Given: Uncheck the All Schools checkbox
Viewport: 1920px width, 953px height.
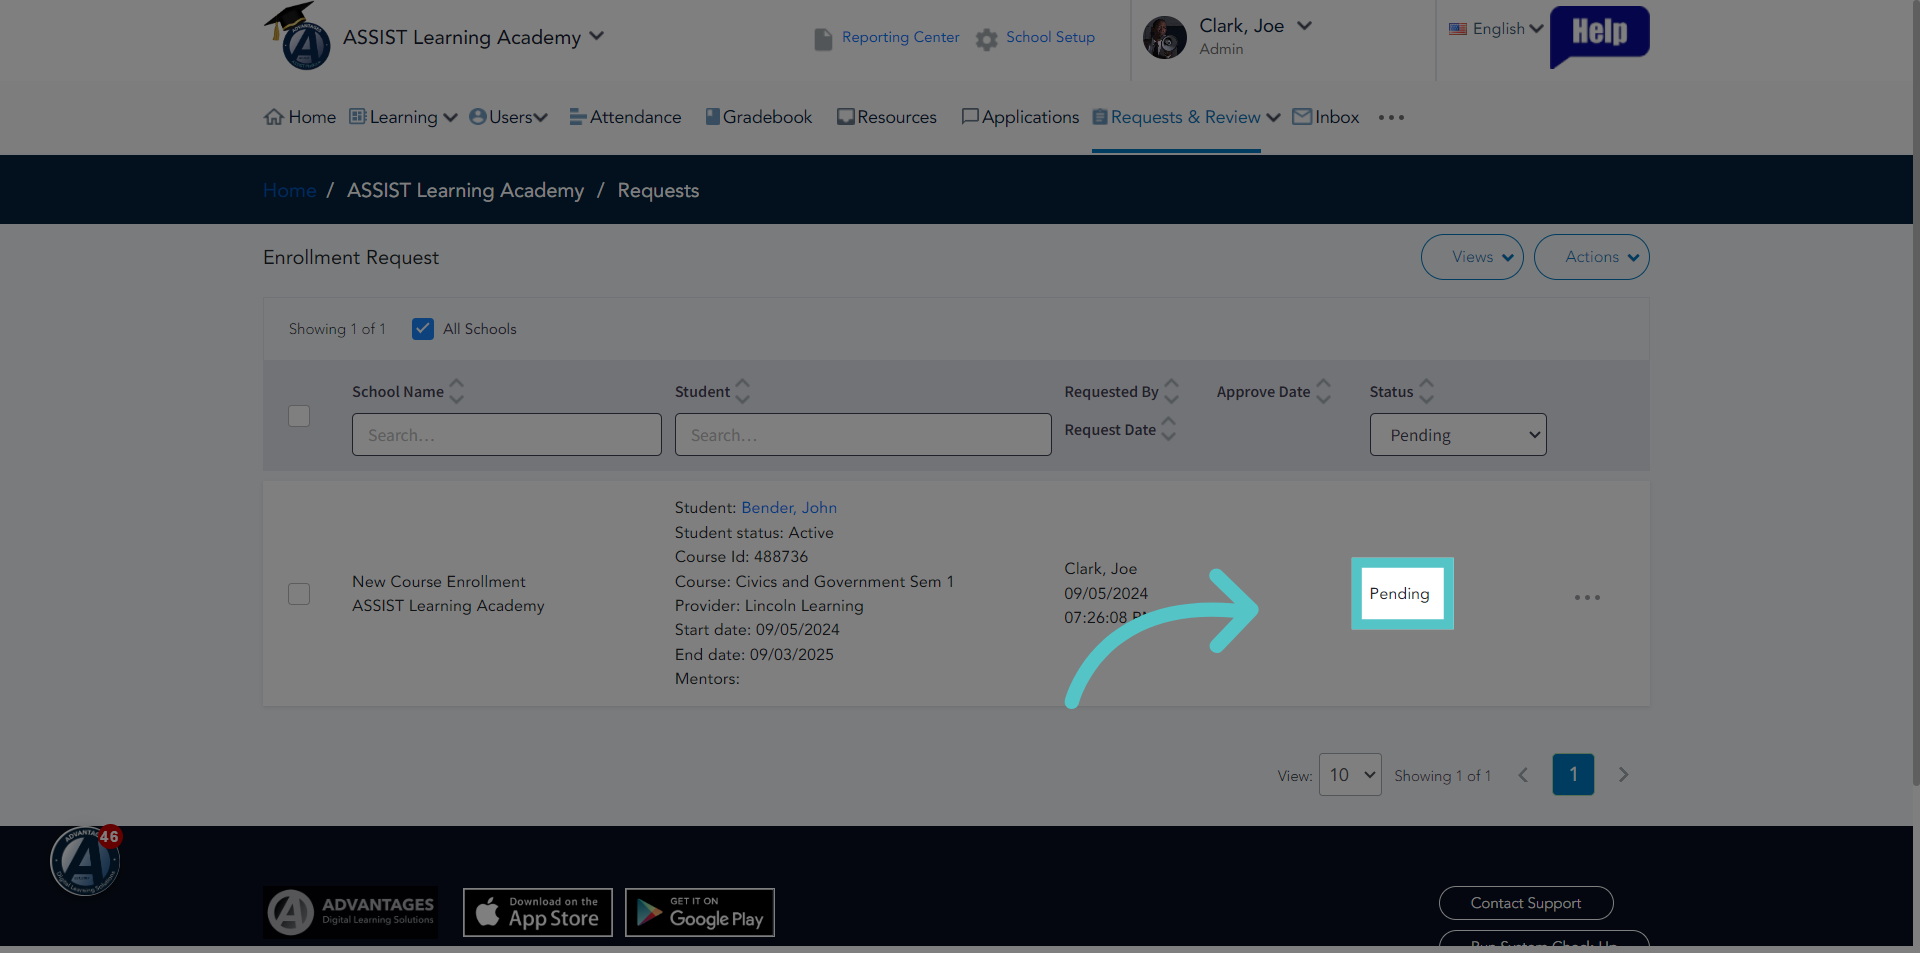Looking at the screenshot, I should (423, 329).
